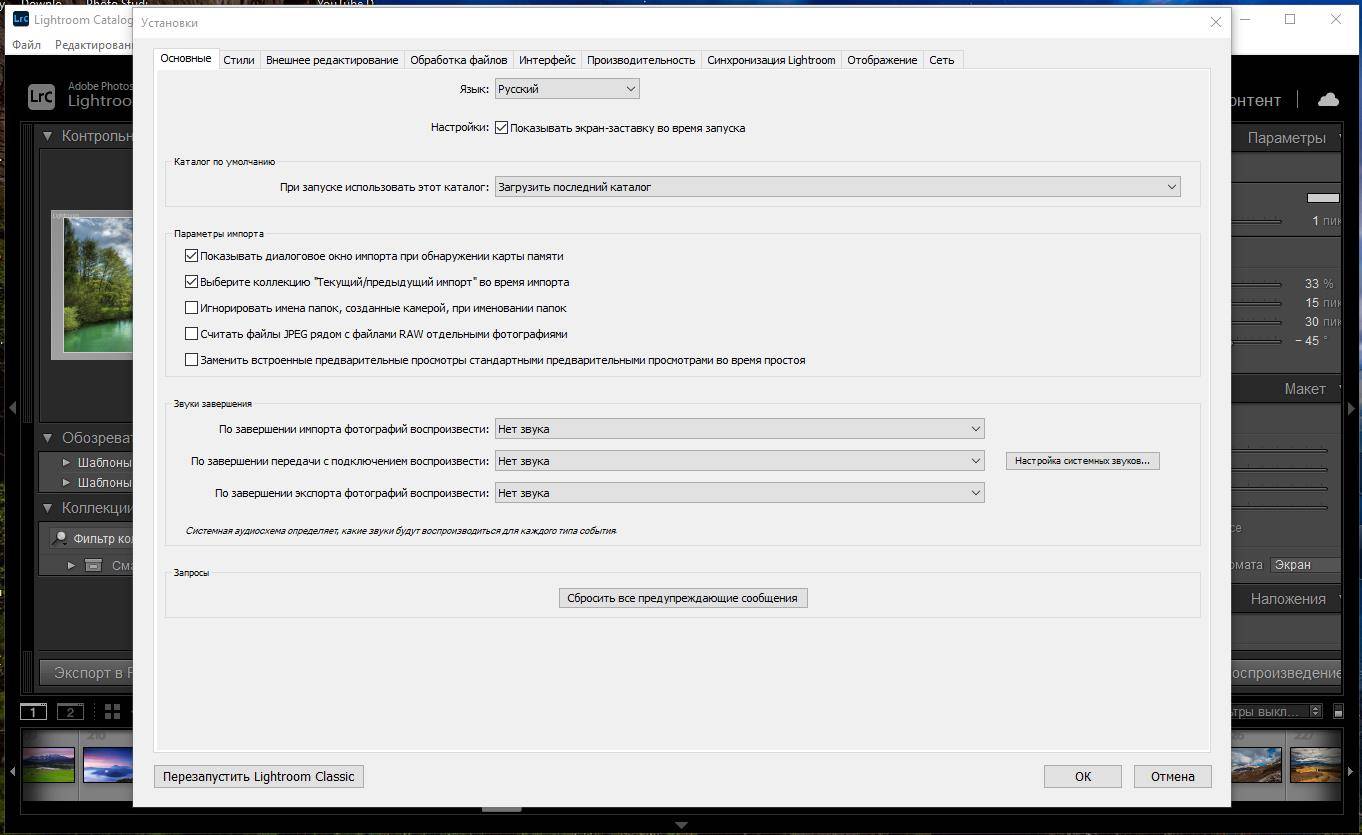Click the slider beside the 33 % value
The width and height of the screenshot is (1362, 835).
point(1257,284)
